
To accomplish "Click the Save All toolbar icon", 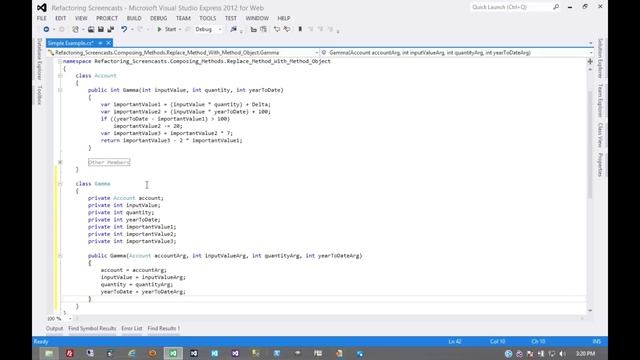I will [x=111, y=29].
